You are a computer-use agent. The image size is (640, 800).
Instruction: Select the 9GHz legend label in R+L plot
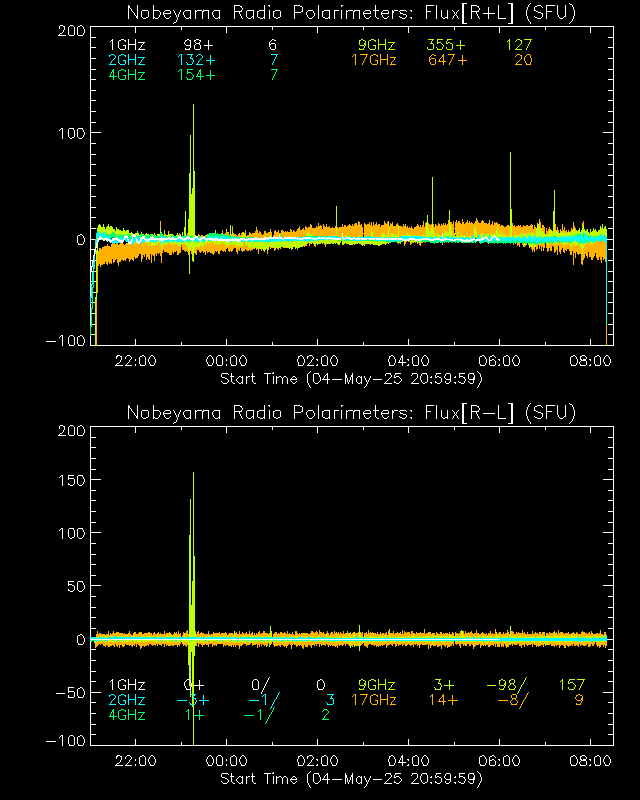(x=377, y=45)
